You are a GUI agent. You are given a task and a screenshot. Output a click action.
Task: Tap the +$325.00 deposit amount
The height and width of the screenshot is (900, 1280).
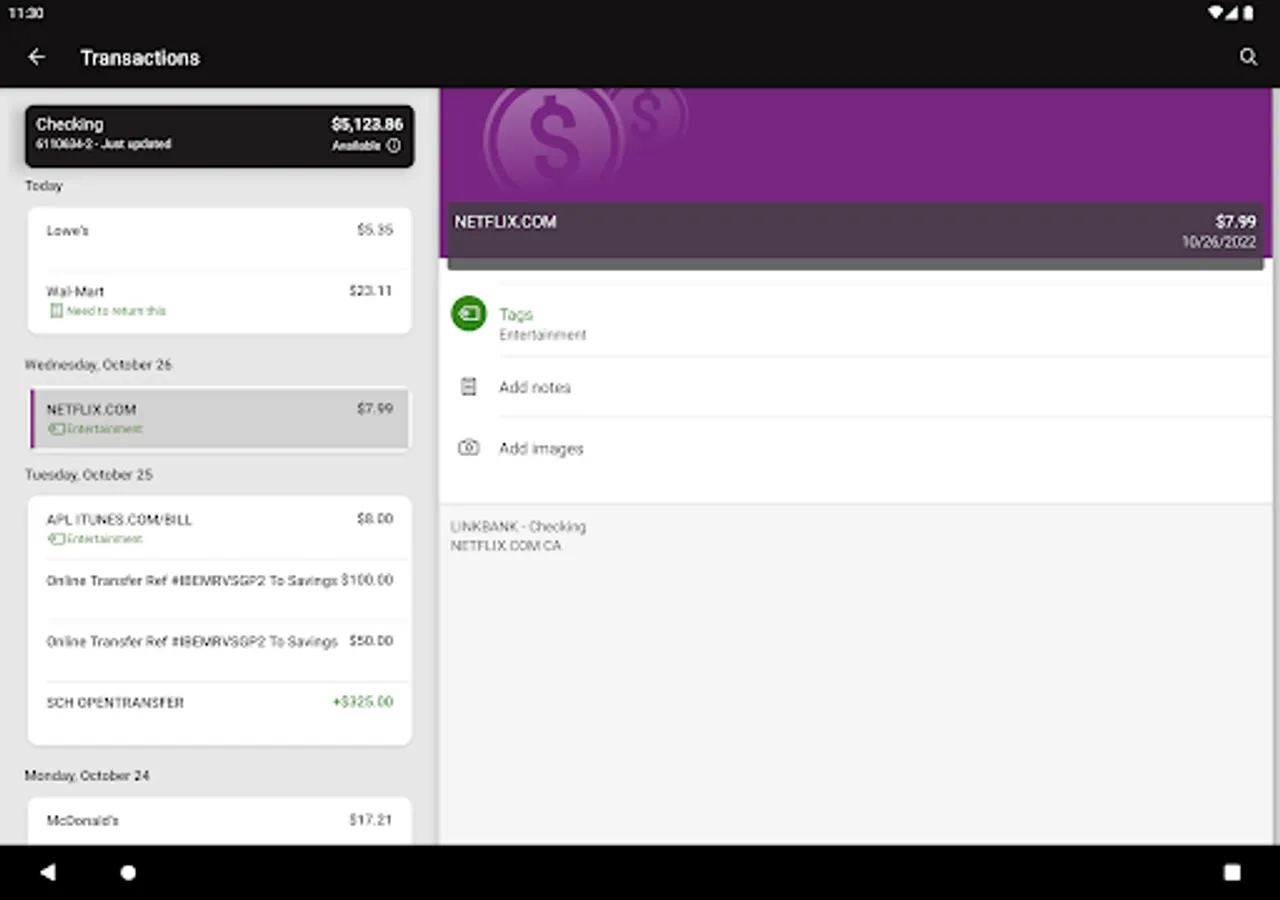tap(362, 702)
